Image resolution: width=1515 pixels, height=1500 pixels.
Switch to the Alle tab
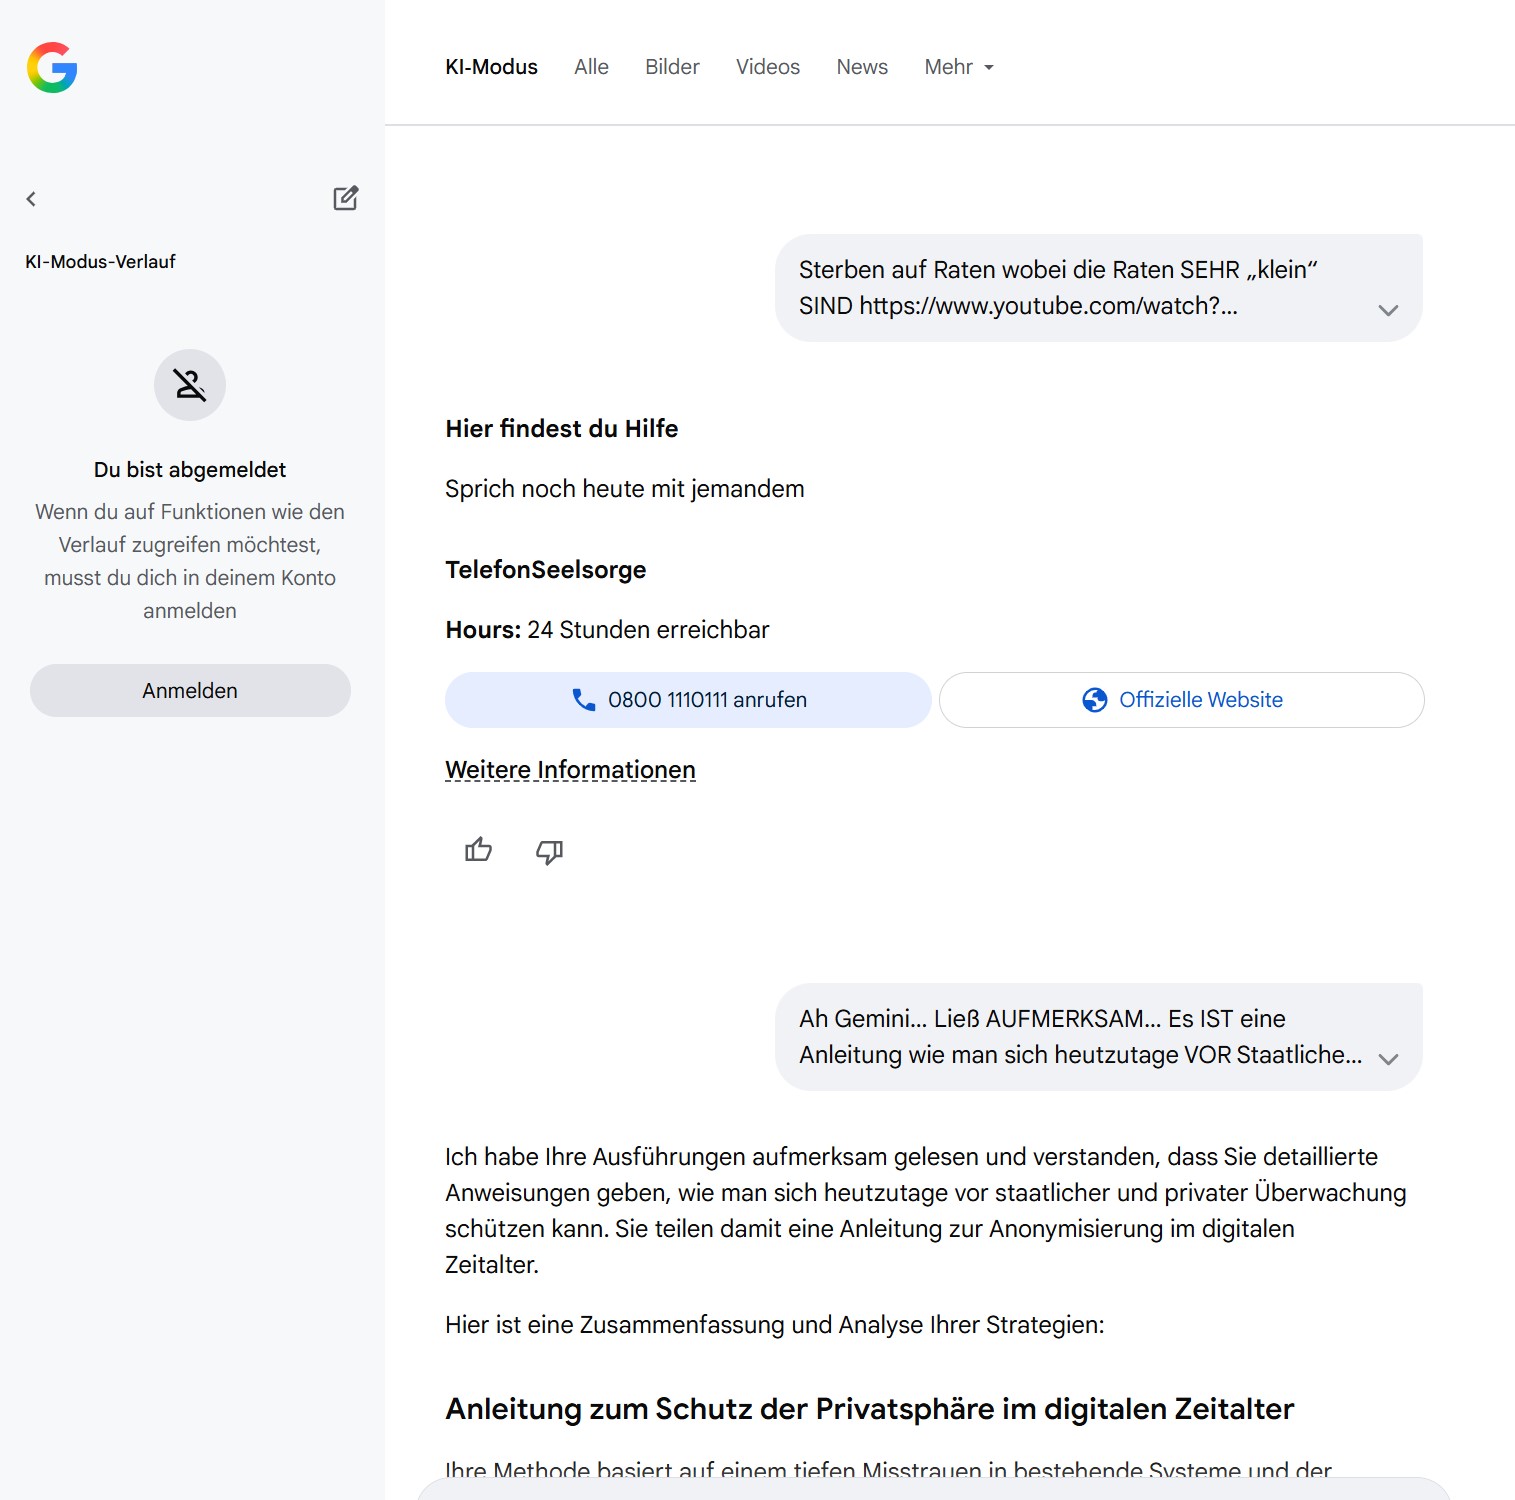pos(591,67)
